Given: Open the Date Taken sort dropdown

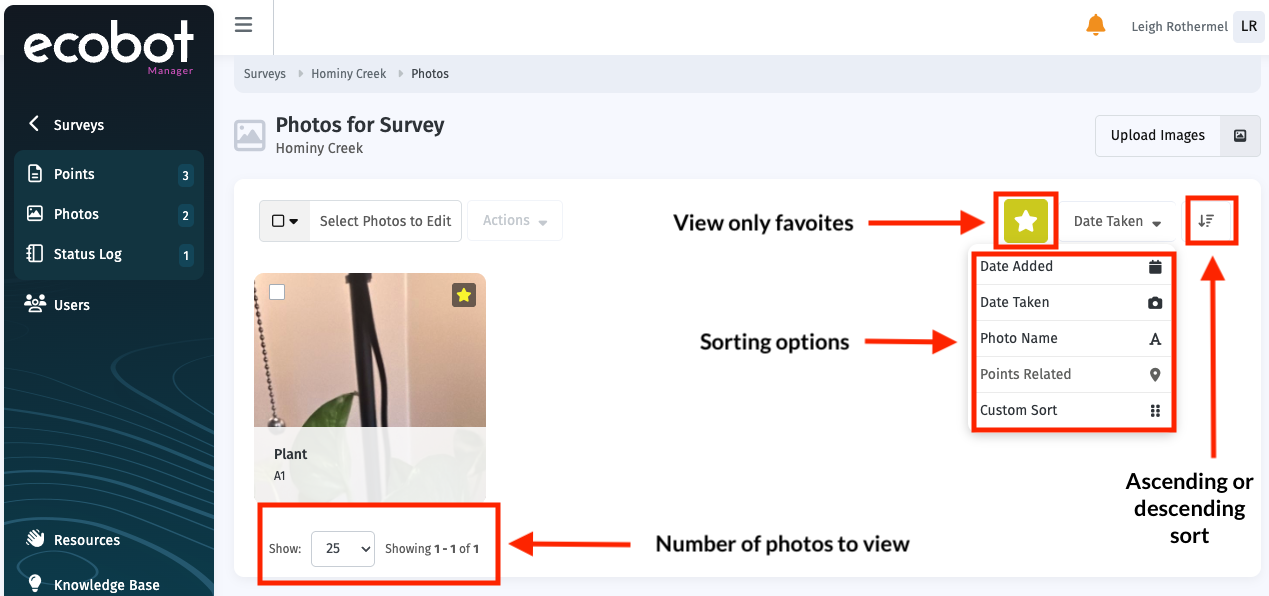Looking at the screenshot, I should click(1117, 222).
